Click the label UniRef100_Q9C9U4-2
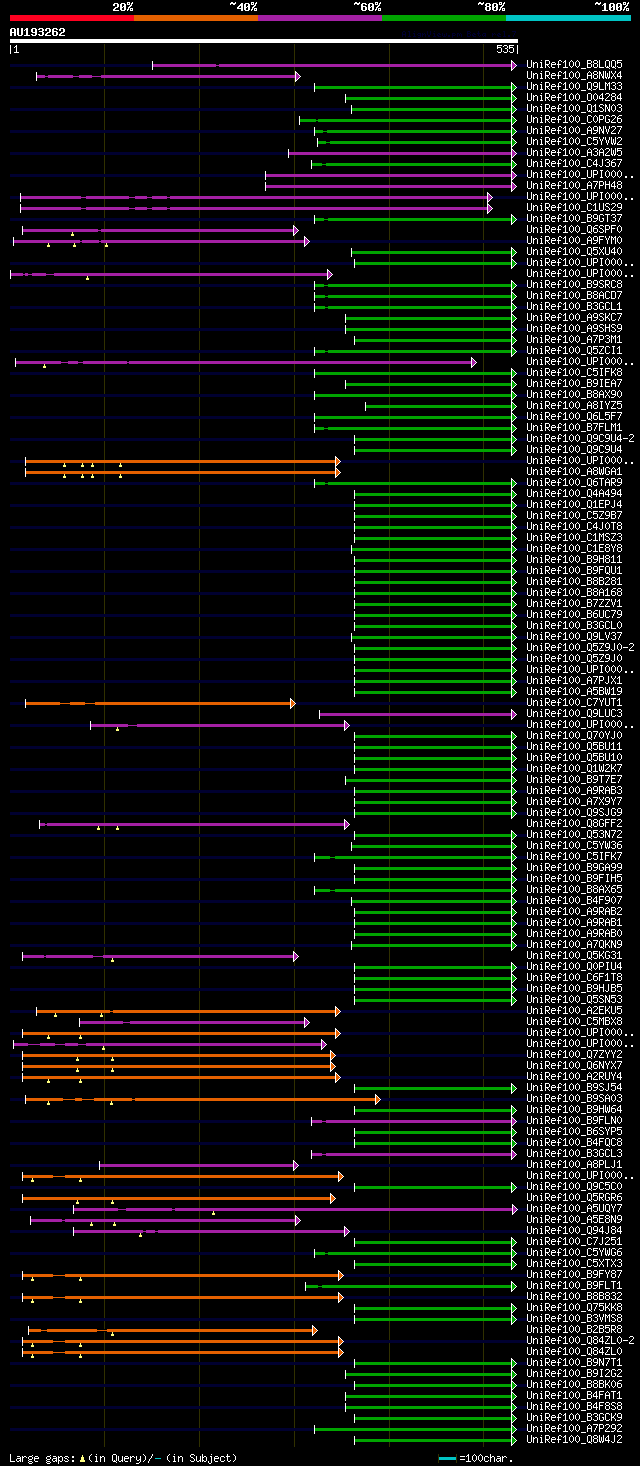The height and width of the screenshot is (1466, 640). pos(580,439)
